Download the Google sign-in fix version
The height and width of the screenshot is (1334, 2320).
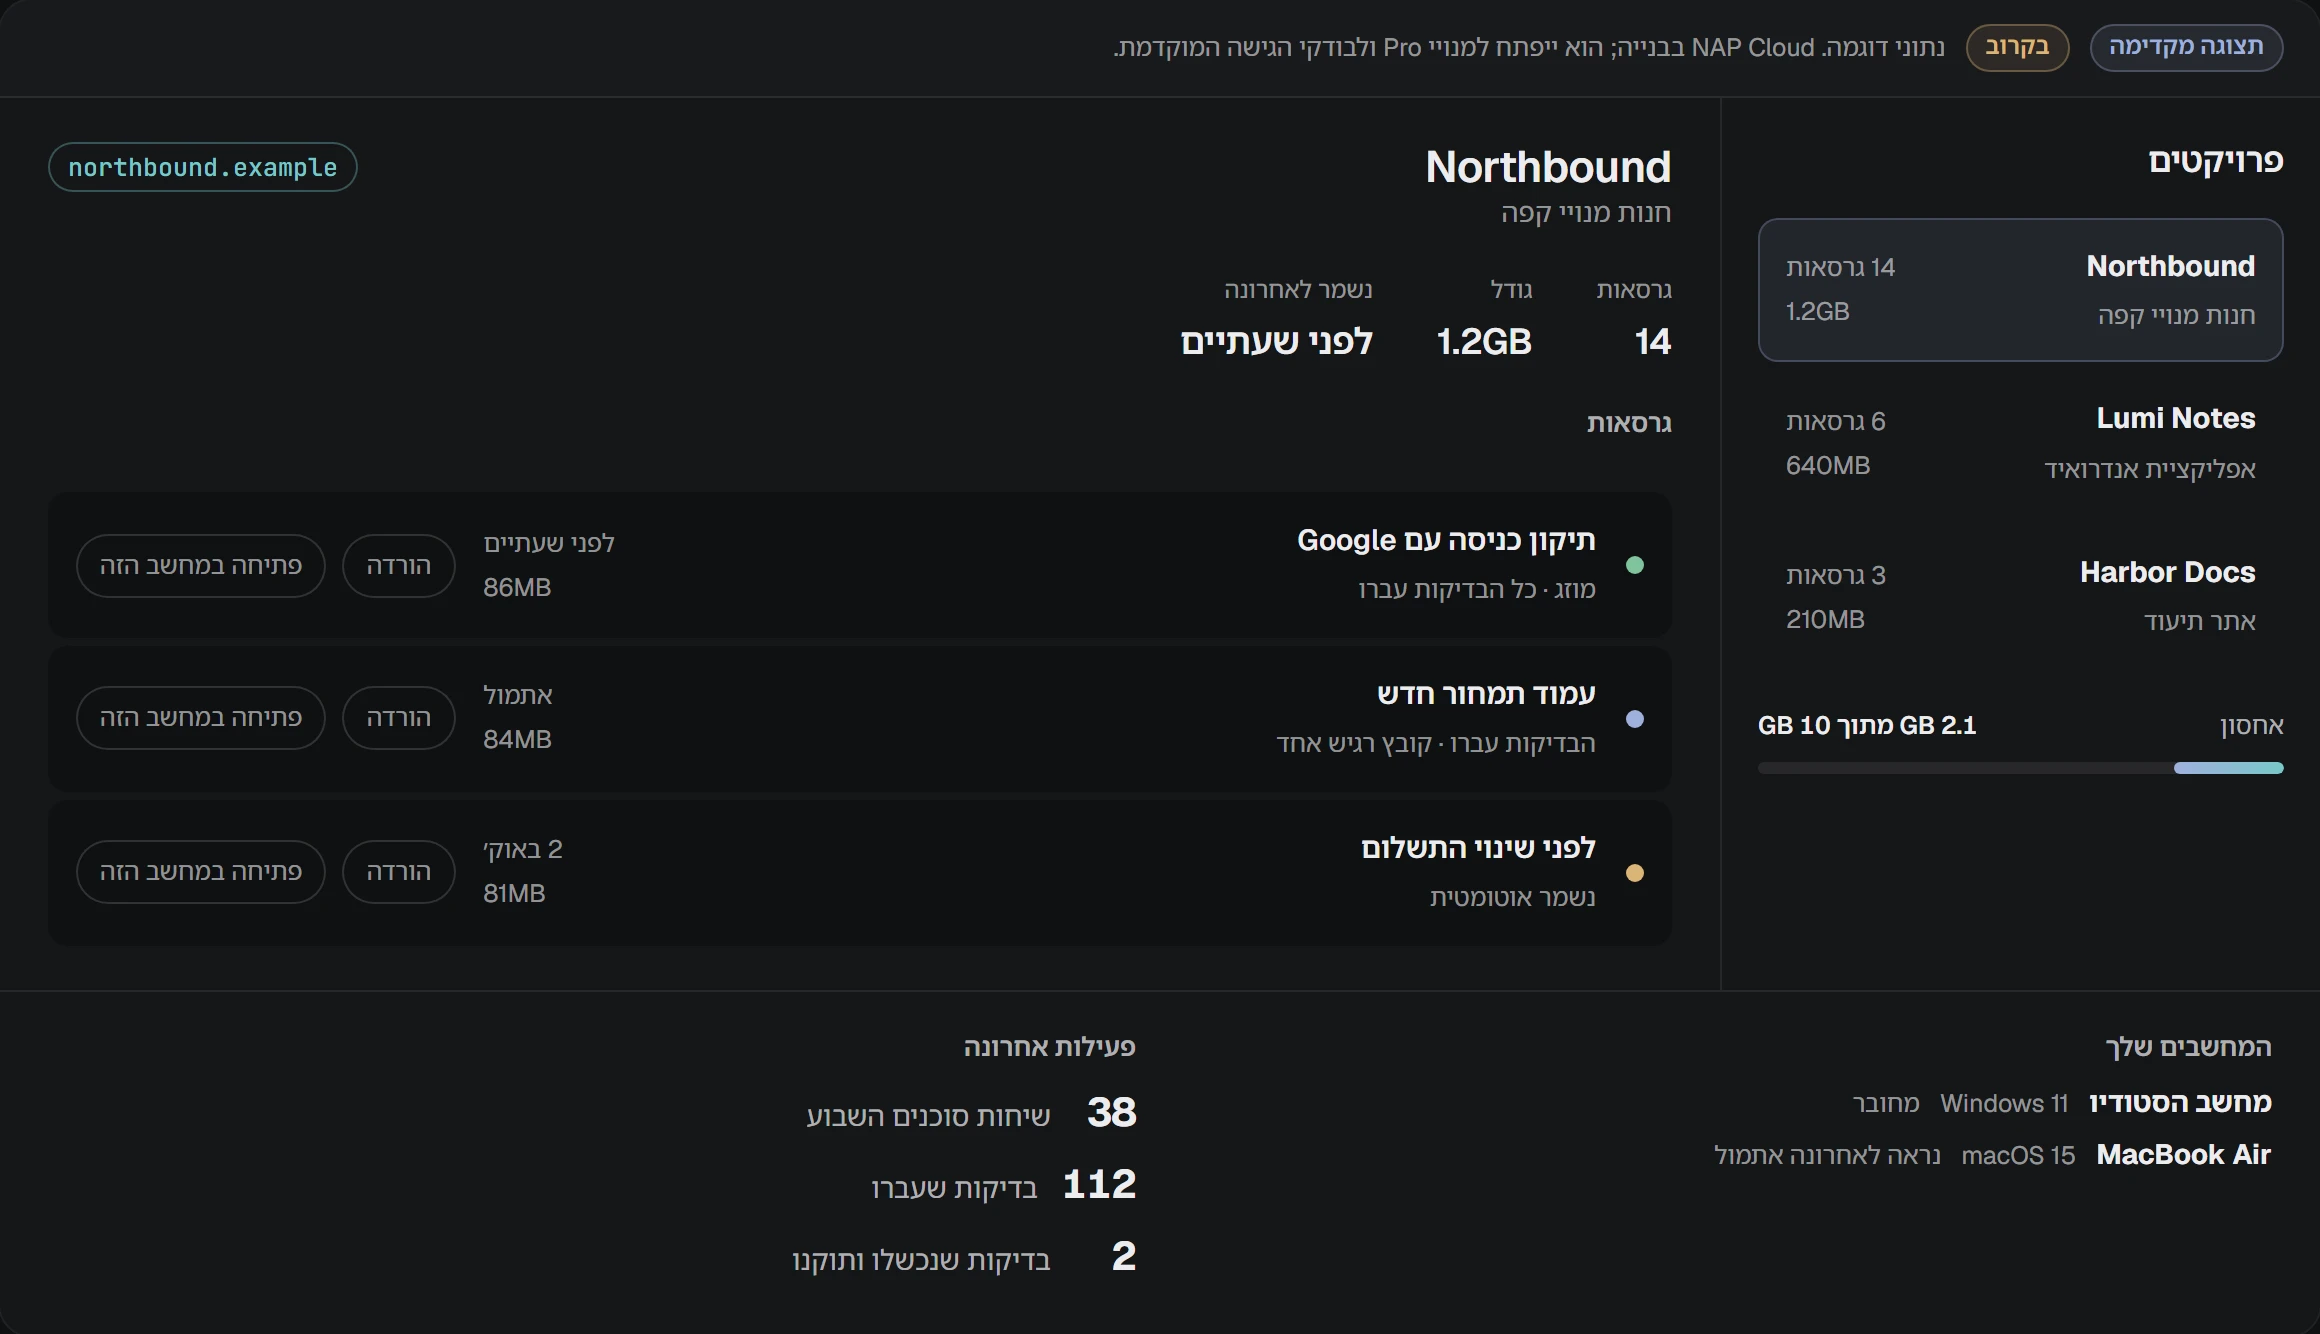399,566
